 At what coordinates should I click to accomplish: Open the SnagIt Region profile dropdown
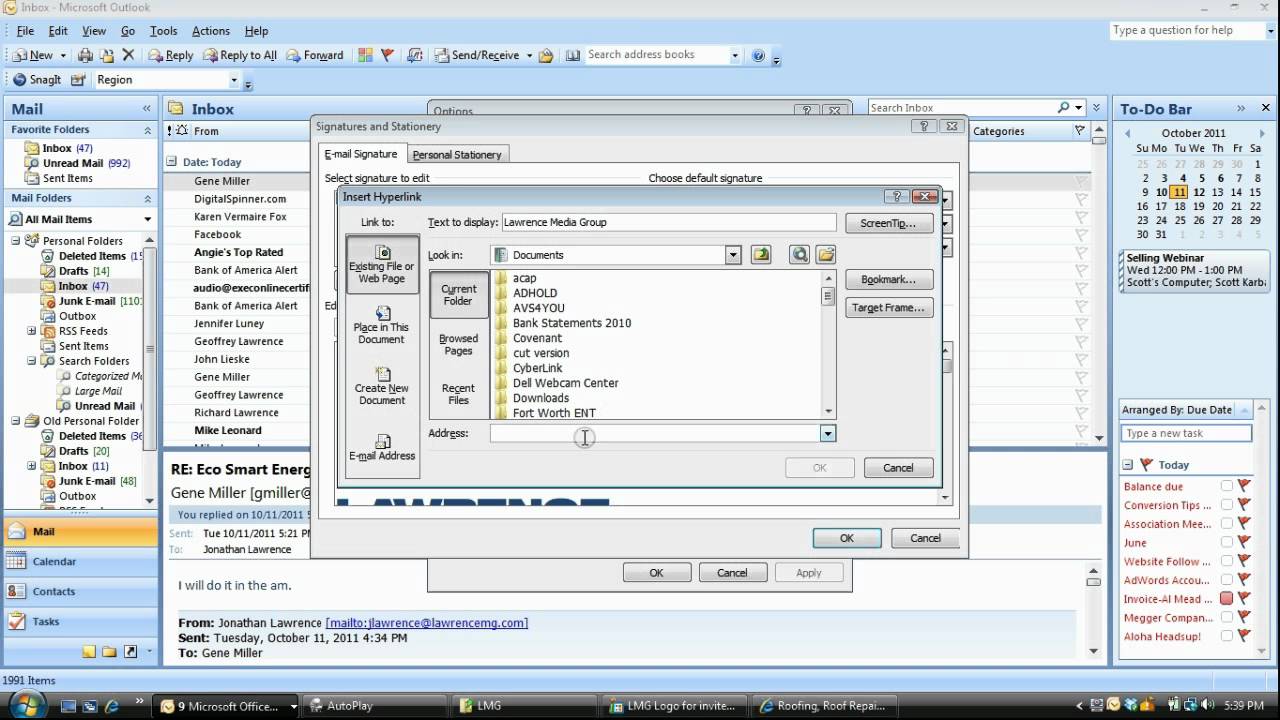[x=234, y=80]
